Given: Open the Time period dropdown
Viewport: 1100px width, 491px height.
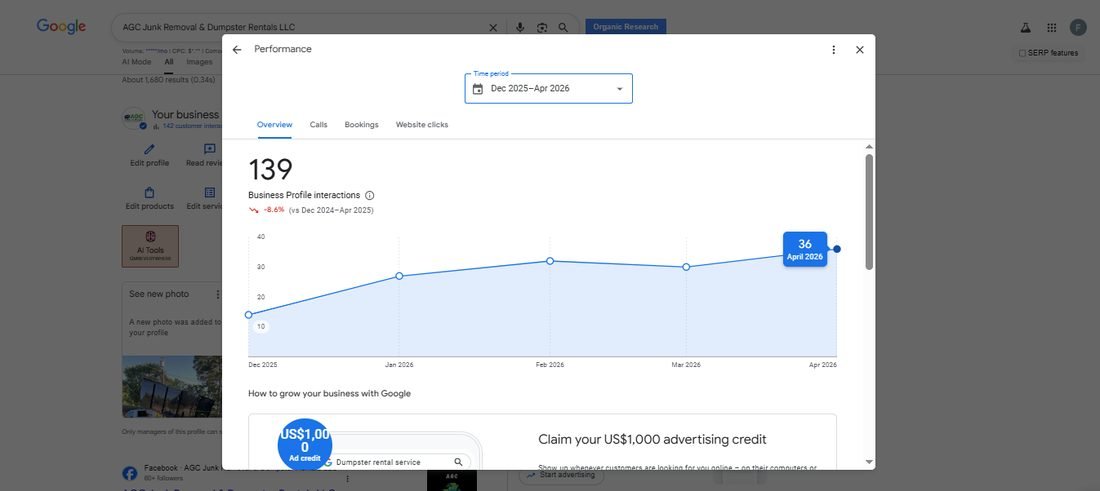Looking at the screenshot, I should point(549,88).
